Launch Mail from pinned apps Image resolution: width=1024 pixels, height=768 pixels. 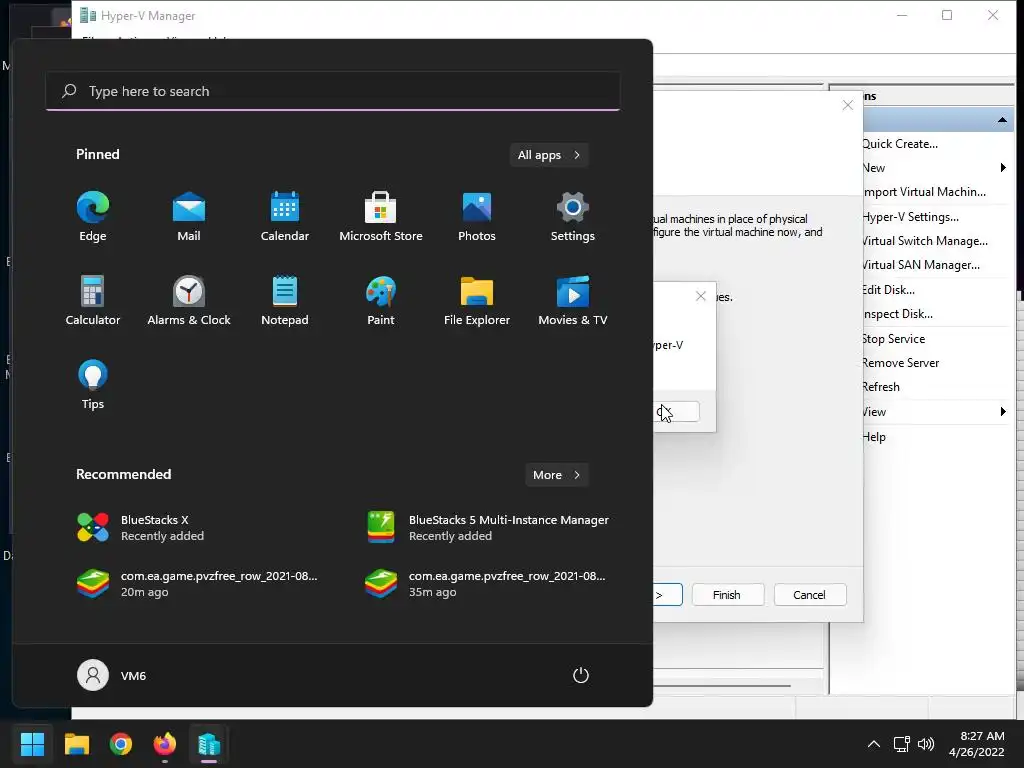(189, 216)
